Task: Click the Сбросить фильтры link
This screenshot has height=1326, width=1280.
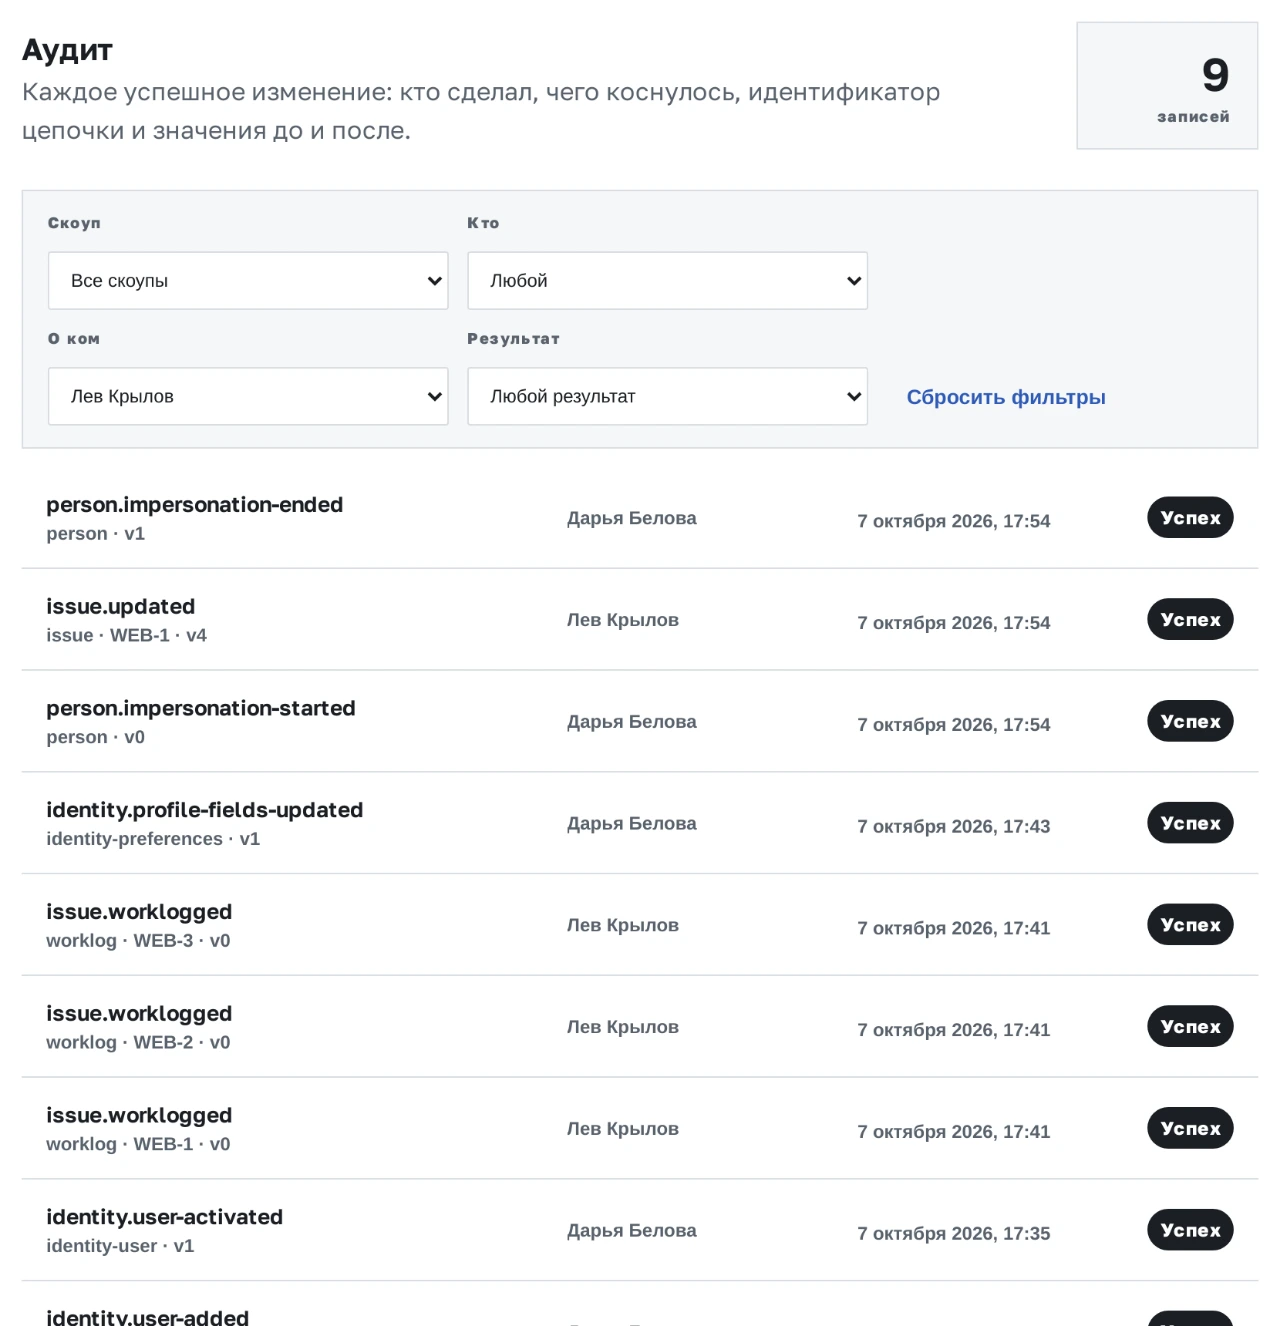Action: click(x=1006, y=397)
